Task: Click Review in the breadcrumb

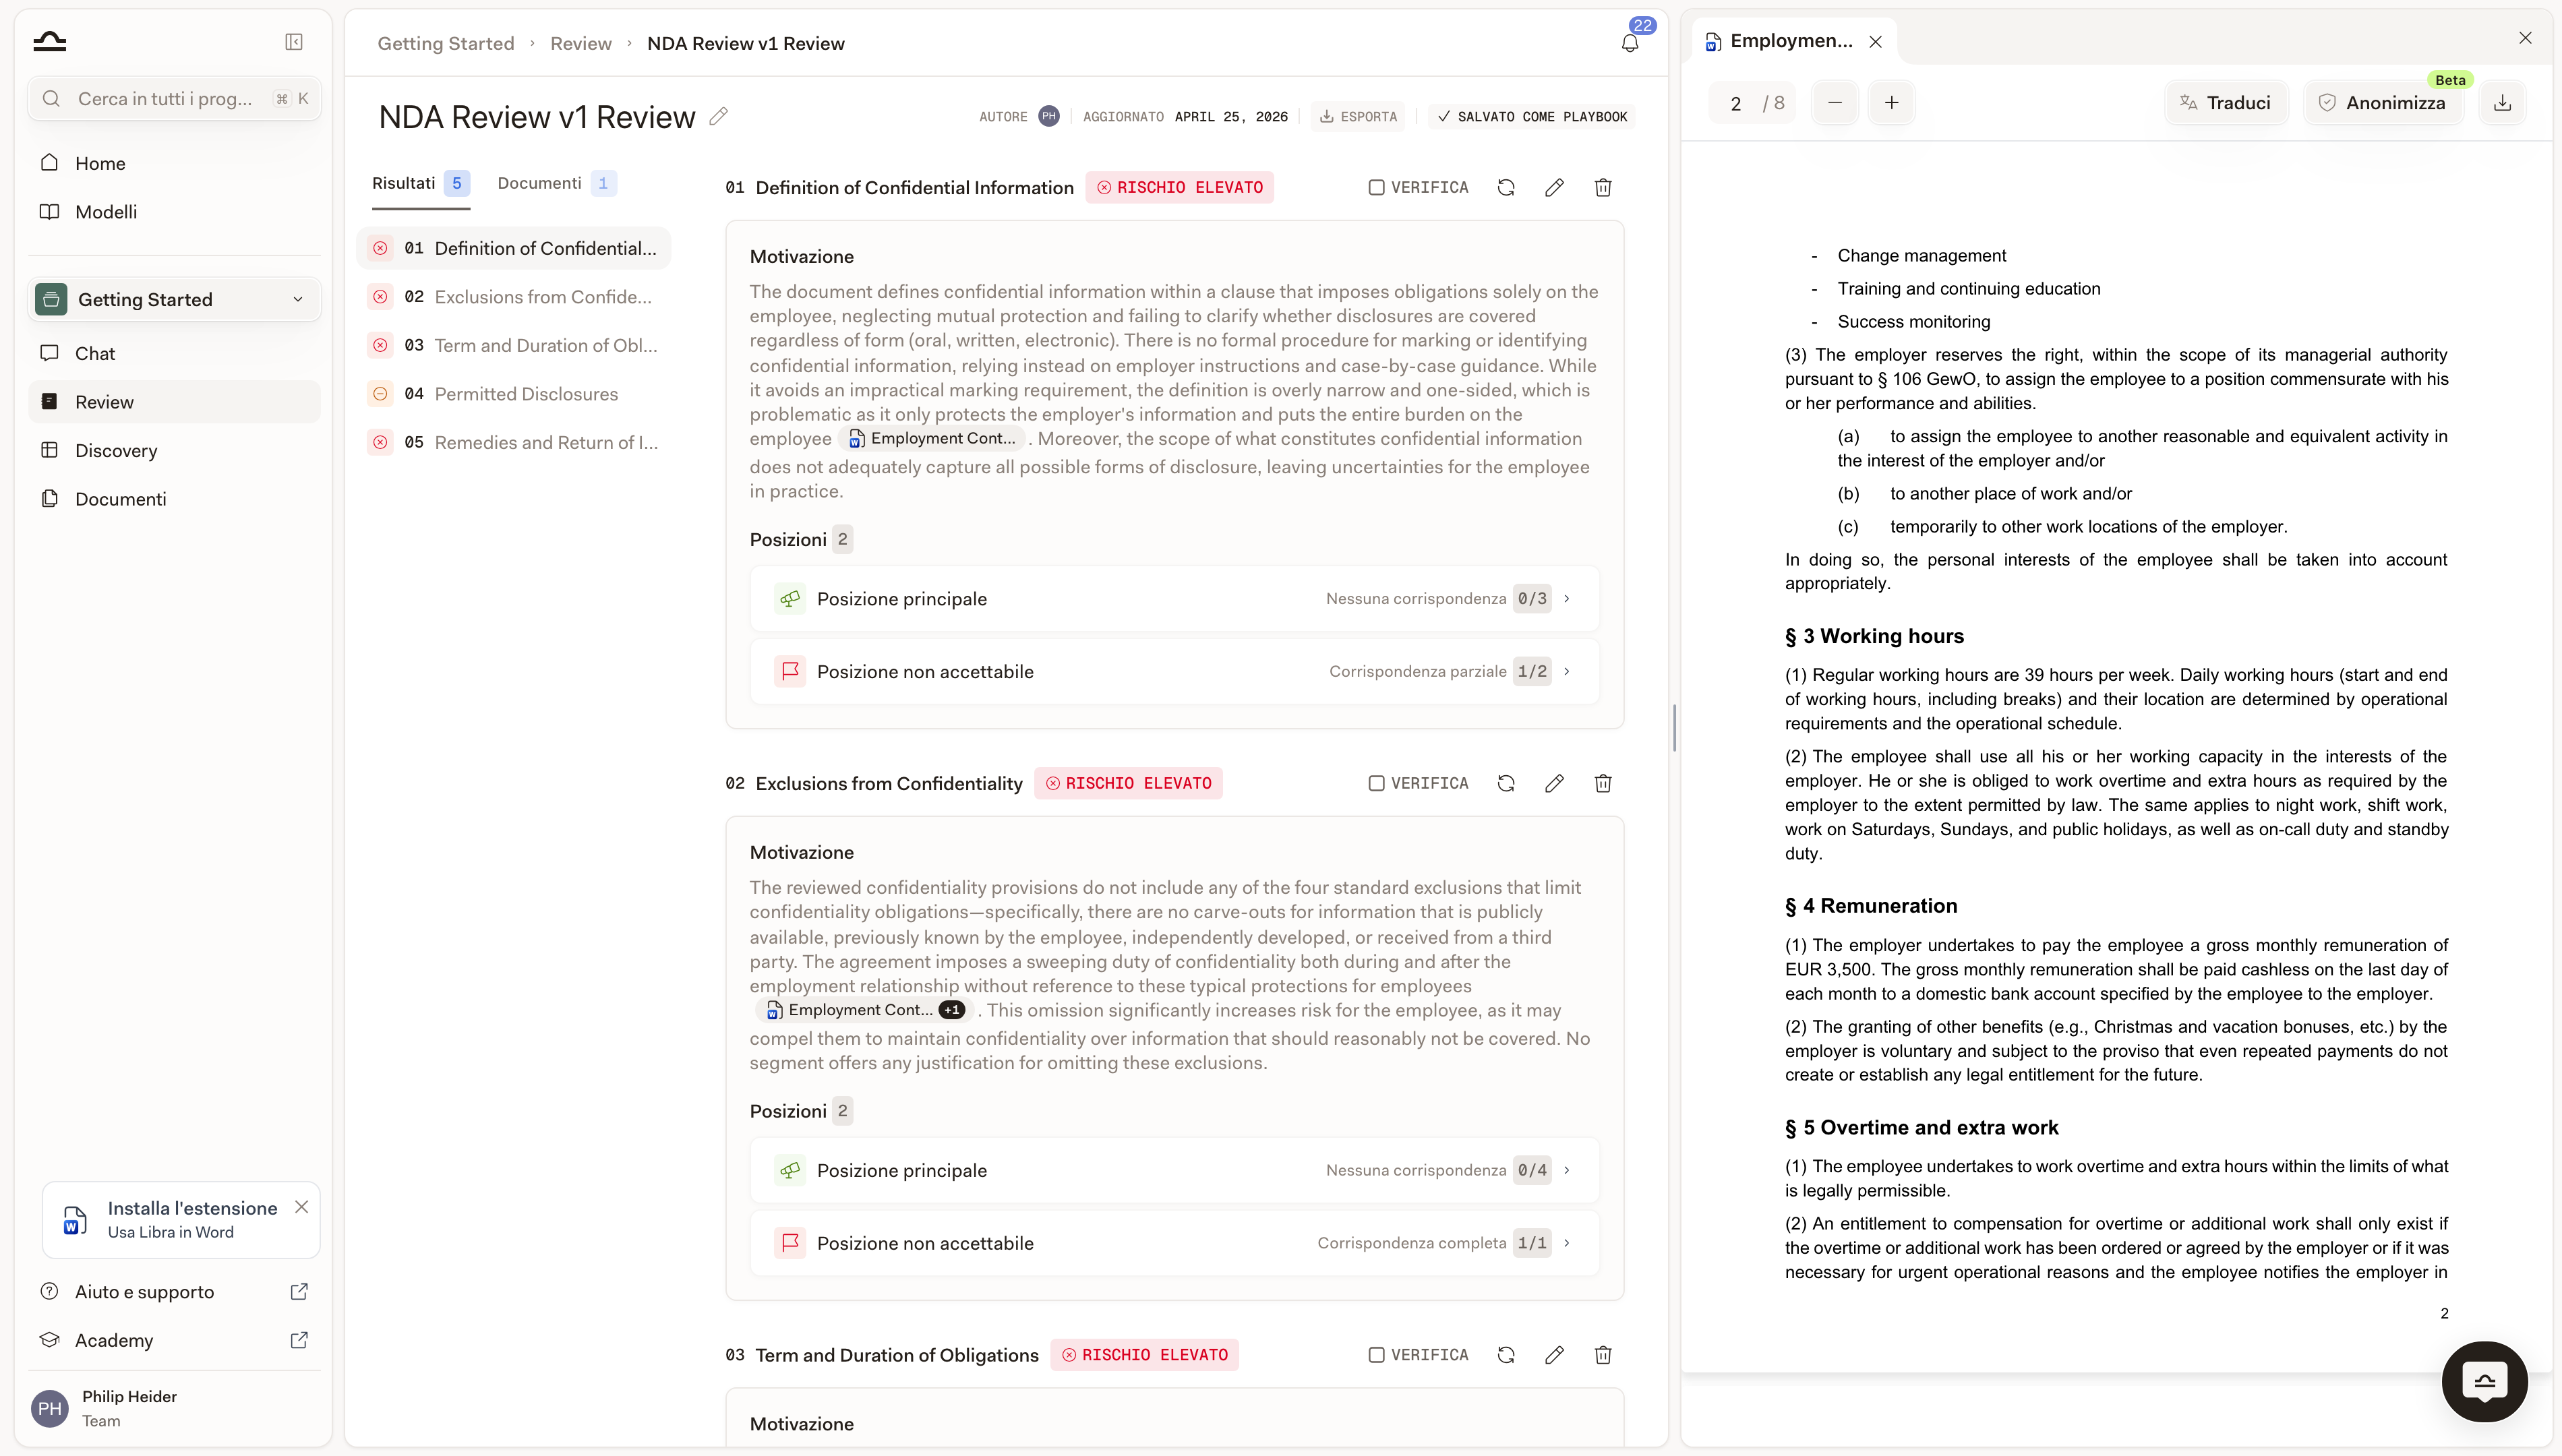Action: 581,44
